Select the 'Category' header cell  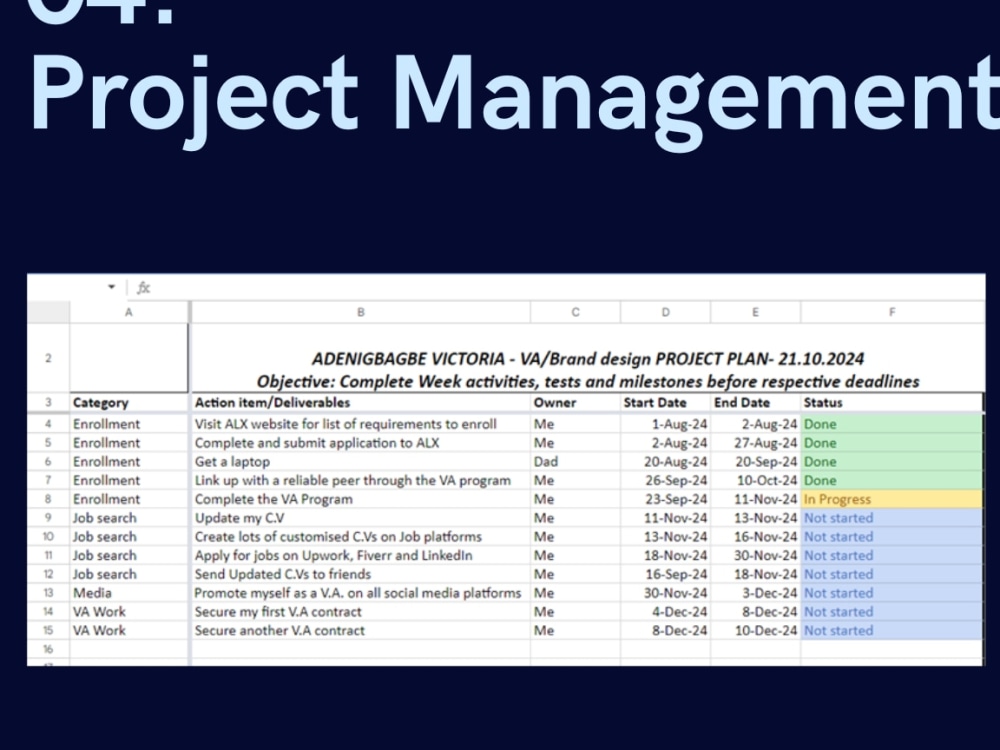[x=129, y=403]
